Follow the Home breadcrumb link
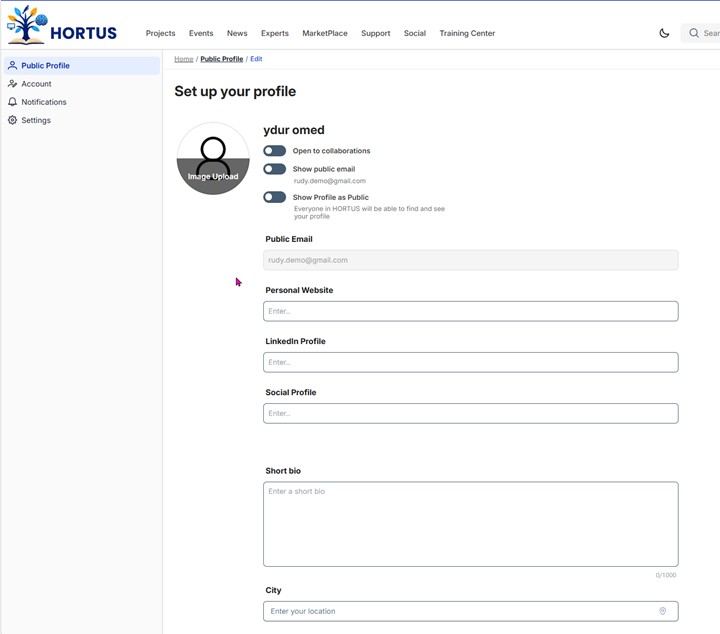Image resolution: width=720 pixels, height=634 pixels. click(184, 59)
